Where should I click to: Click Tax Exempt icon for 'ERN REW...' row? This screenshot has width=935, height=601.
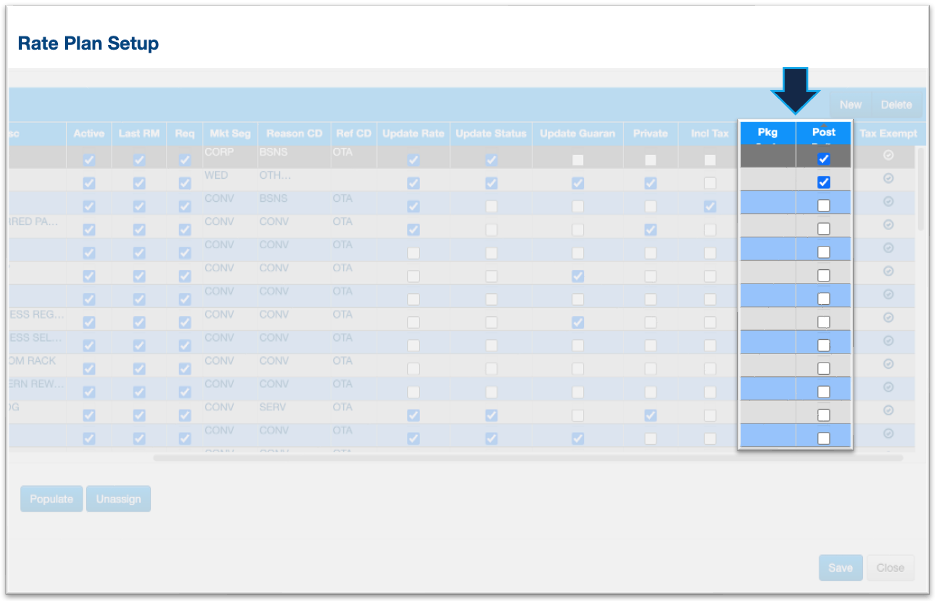coord(888,387)
